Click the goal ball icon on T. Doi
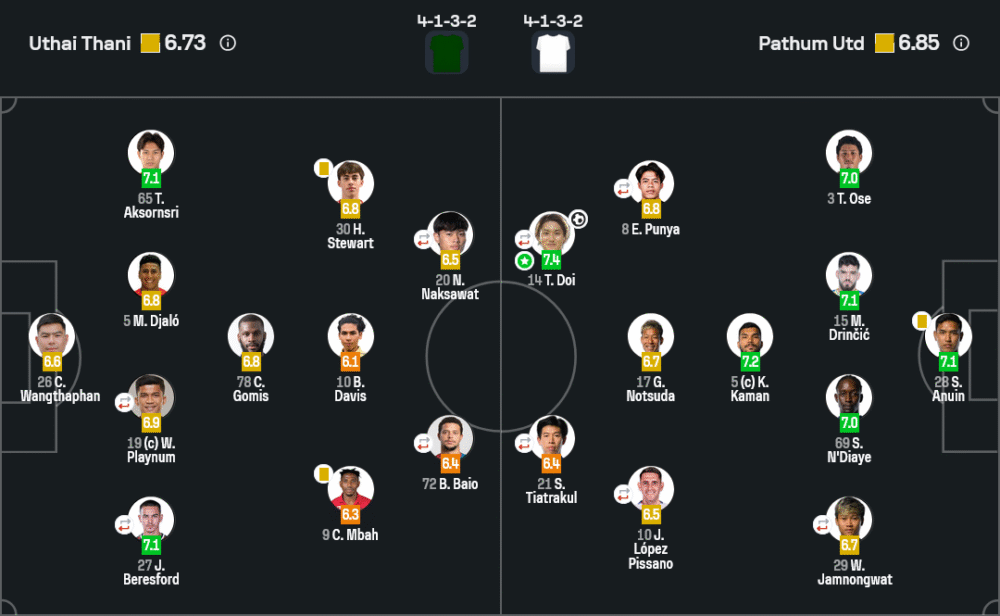 578,219
